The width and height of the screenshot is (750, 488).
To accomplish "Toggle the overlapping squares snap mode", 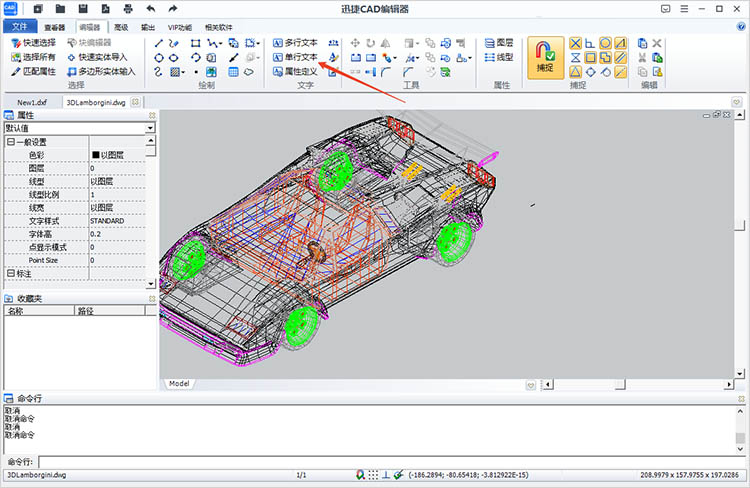I will pos(605,58).
